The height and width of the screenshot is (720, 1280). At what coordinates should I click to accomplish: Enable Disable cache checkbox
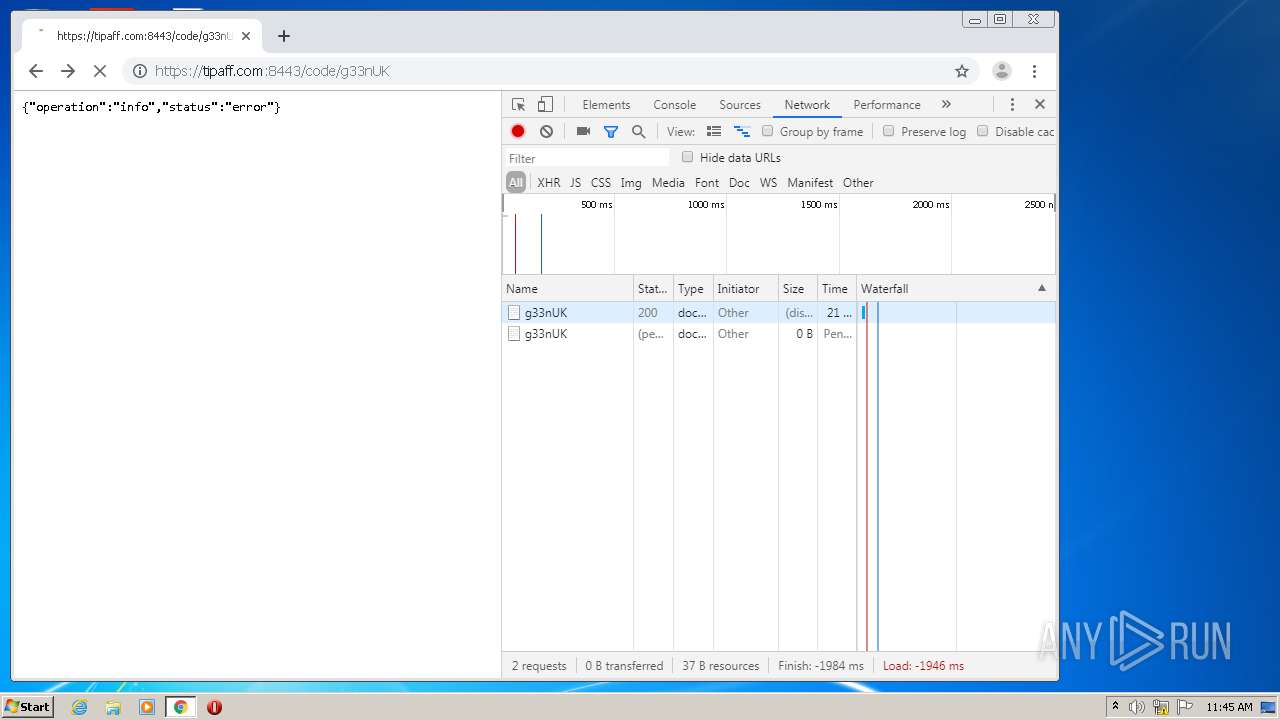pyautogui.click(x=982, y=131)
